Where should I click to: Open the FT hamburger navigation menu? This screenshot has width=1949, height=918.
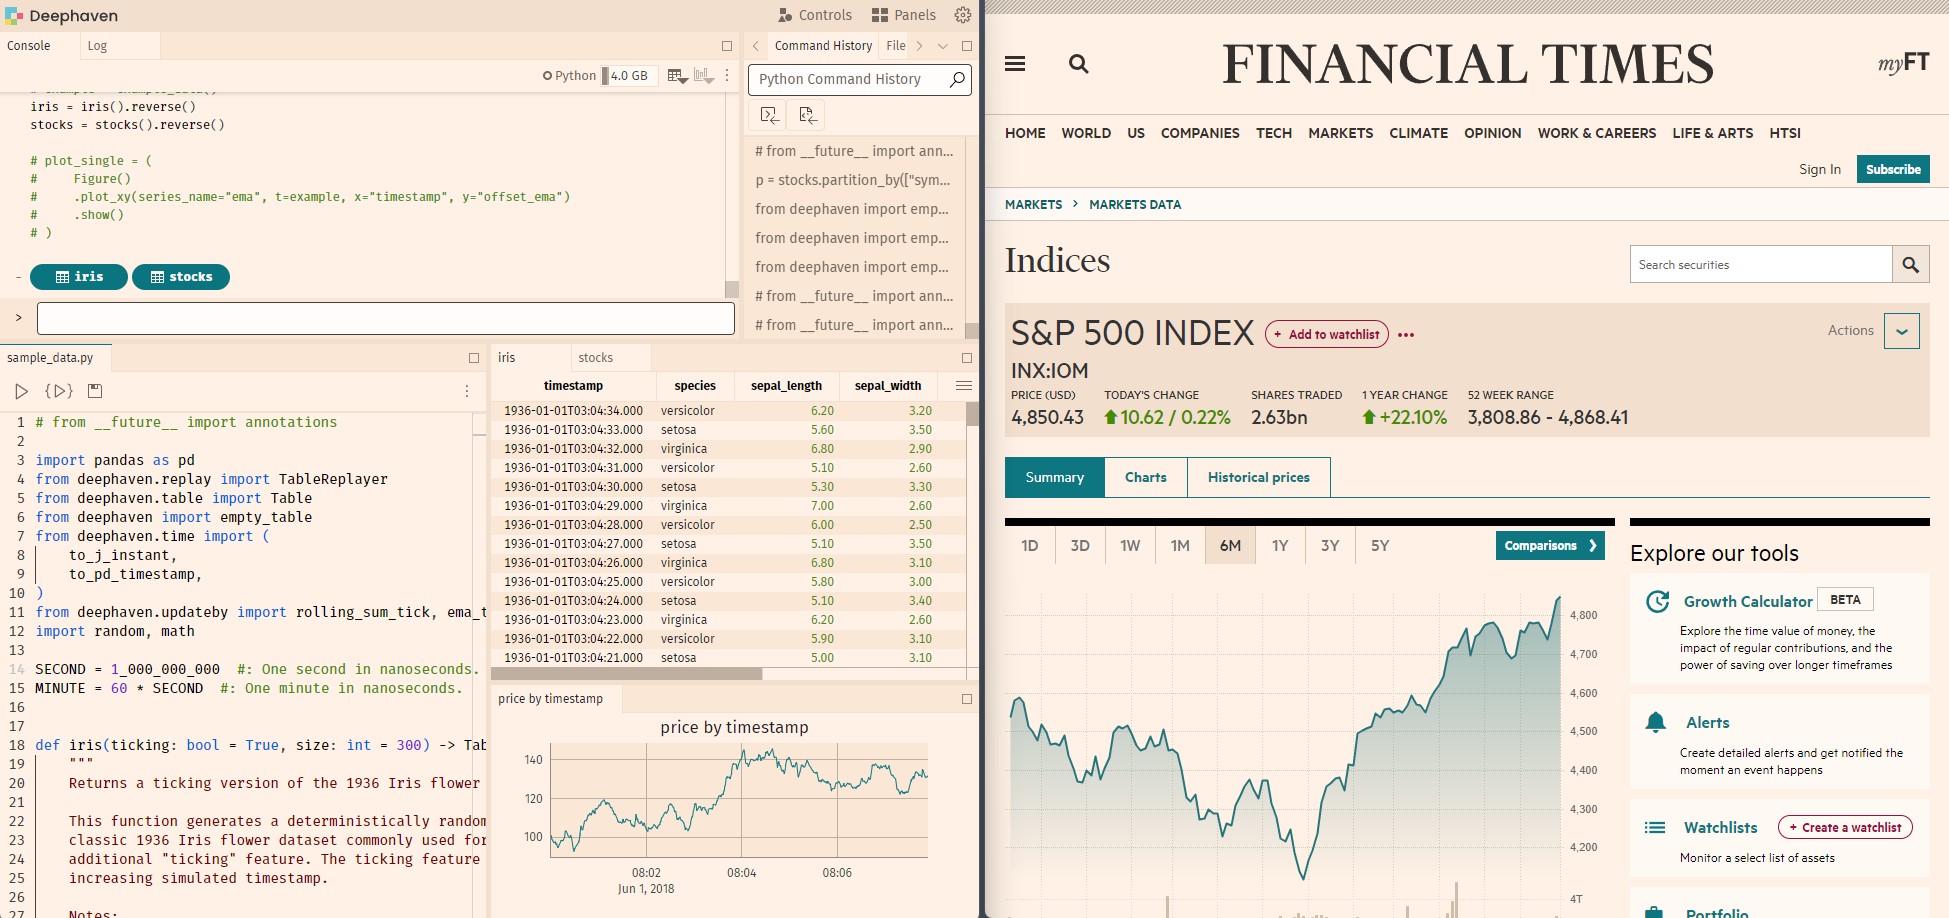(x=1015, y=63)
